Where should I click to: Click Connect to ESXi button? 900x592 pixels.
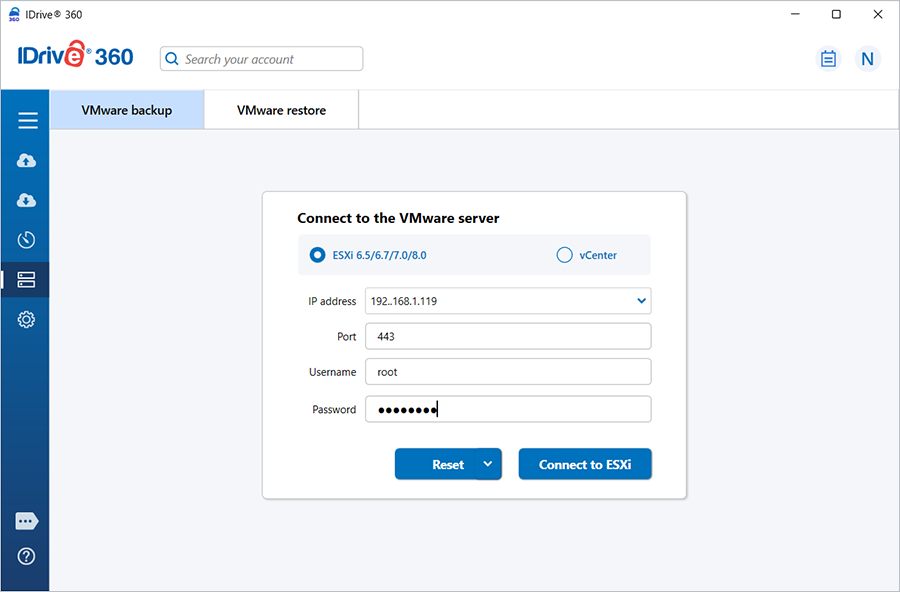click(585, 464)
